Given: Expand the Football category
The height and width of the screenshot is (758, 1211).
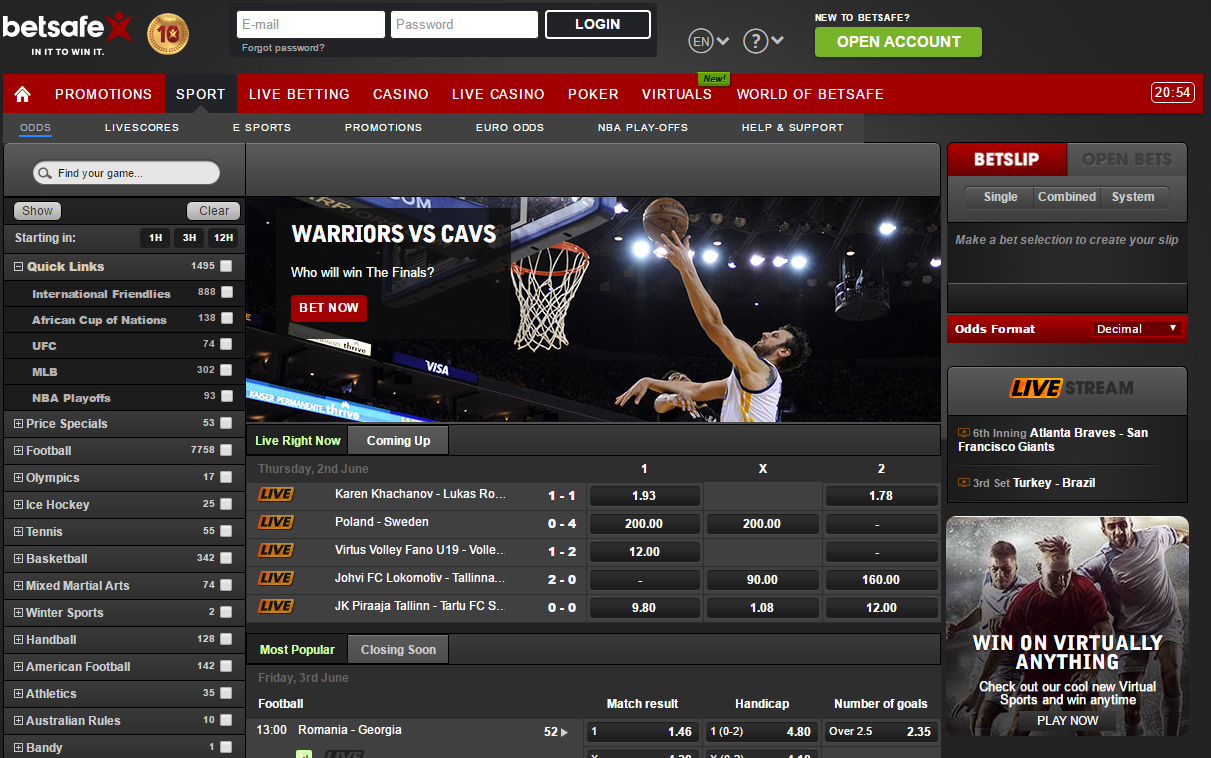Looking at the screenshot, I should click(x=18, y=451).
